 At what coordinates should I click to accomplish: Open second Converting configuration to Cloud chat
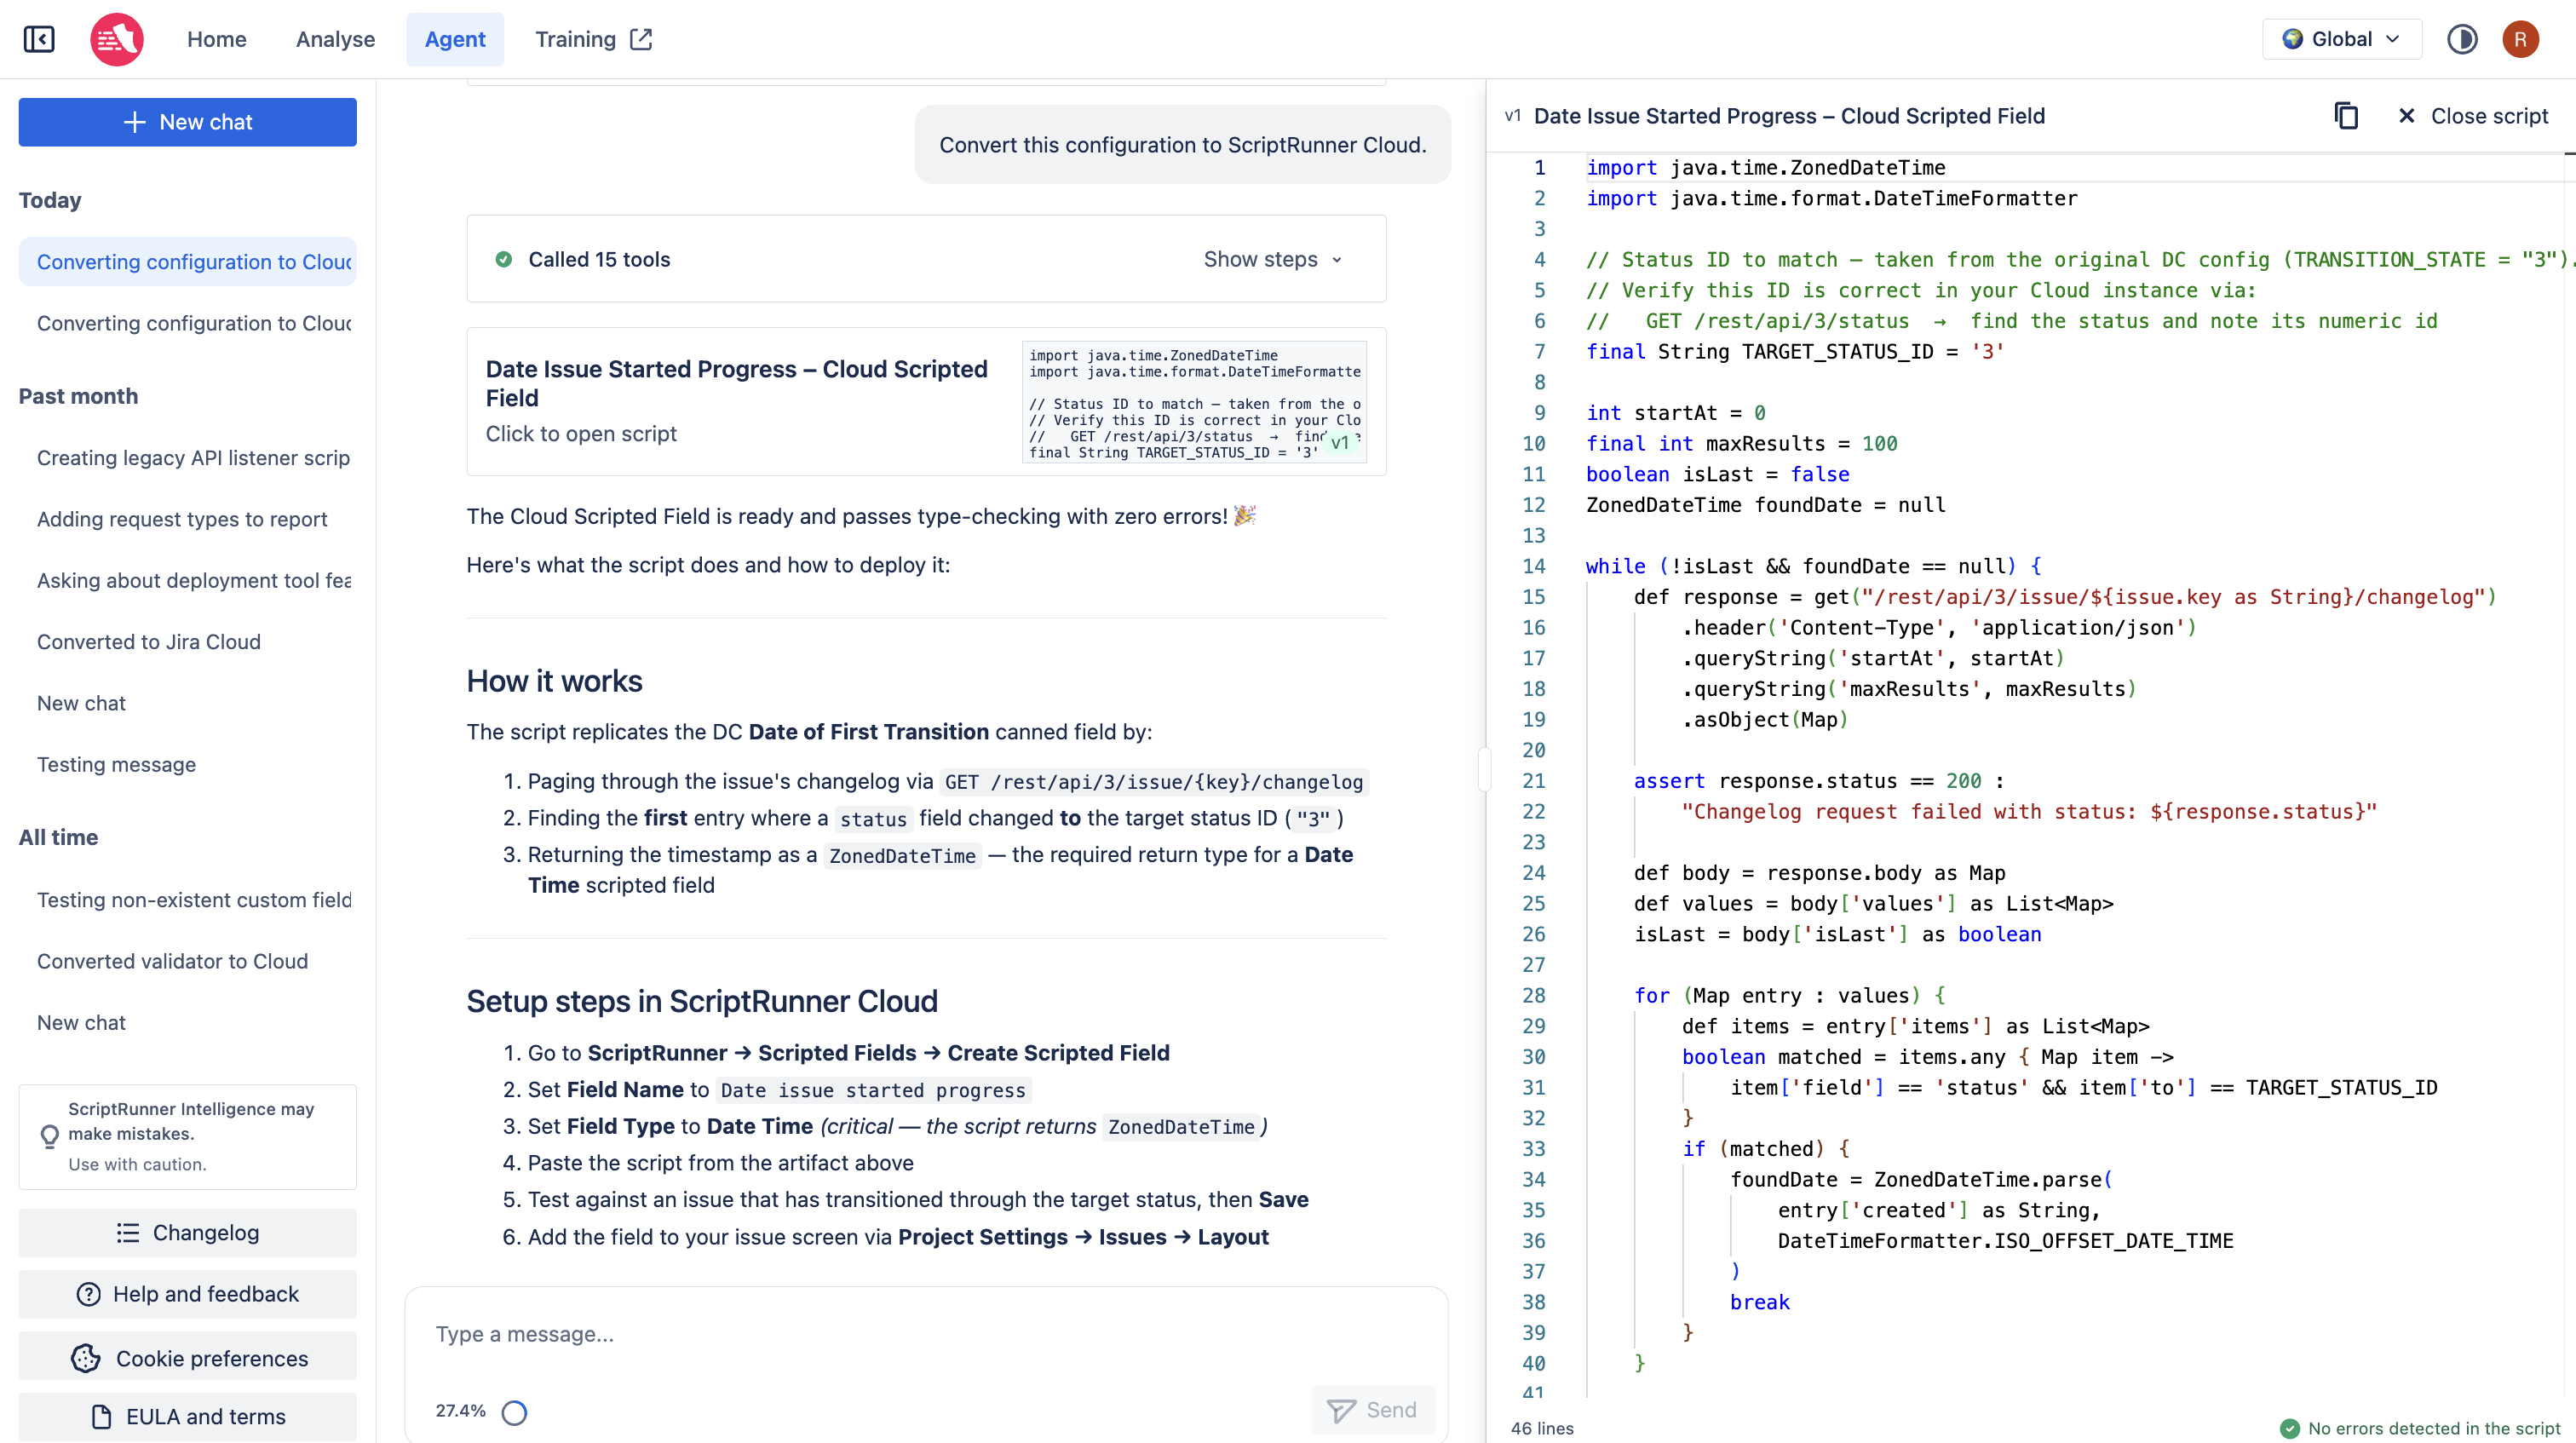(x=187, y=323)
